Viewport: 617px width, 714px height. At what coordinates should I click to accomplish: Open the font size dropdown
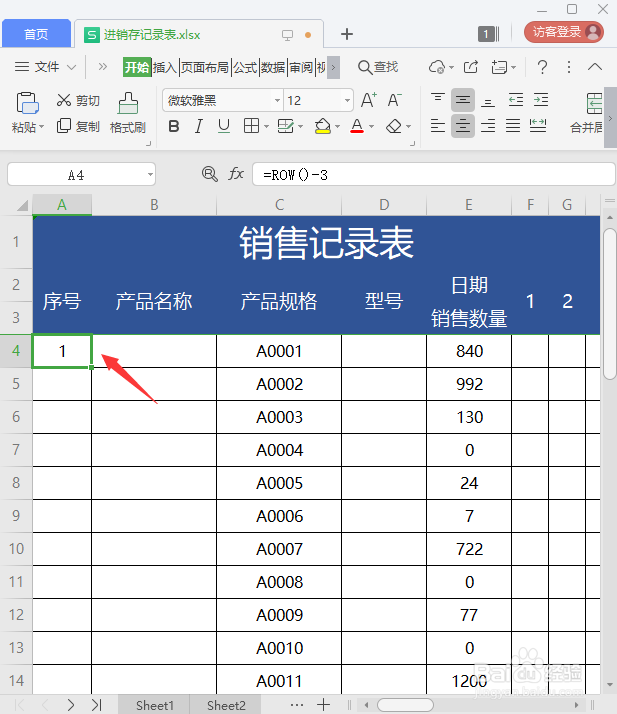tap(347, 100)
